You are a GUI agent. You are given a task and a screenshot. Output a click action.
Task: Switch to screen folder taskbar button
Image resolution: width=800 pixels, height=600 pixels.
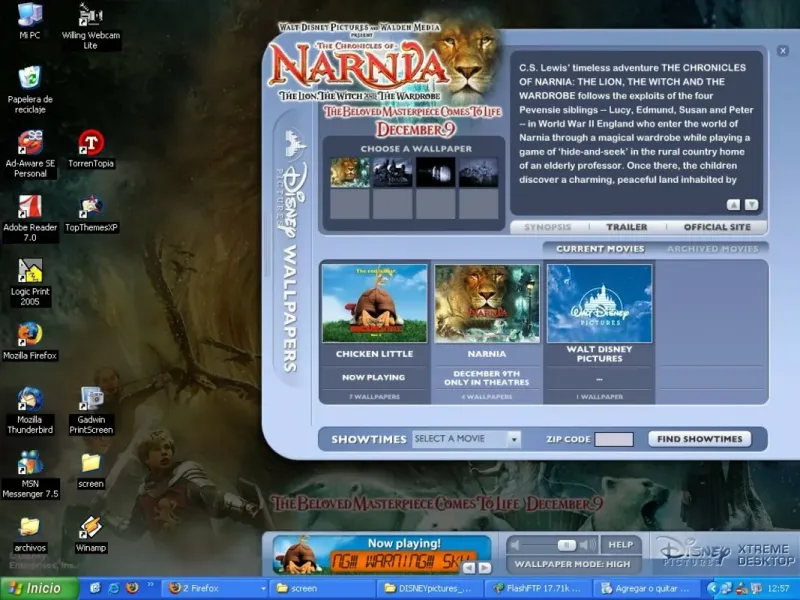(x=322, y=588)
